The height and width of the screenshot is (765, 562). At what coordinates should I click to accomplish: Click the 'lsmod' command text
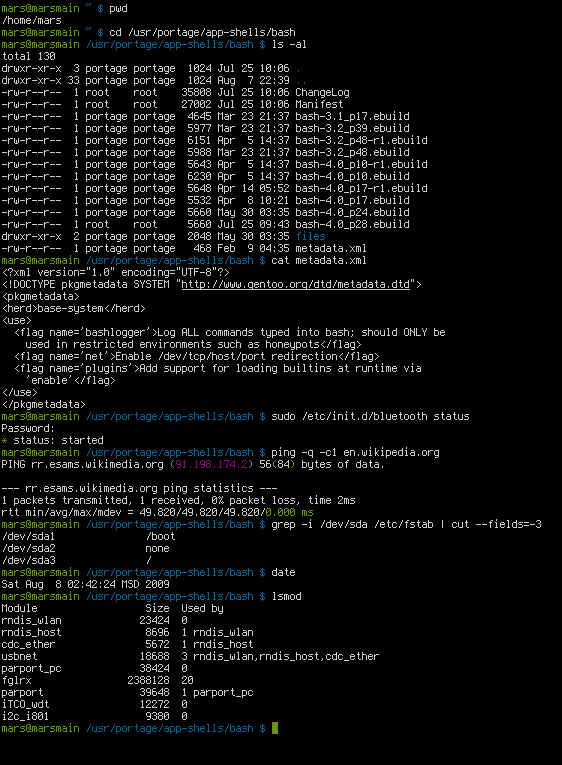[x=286, y=596]
